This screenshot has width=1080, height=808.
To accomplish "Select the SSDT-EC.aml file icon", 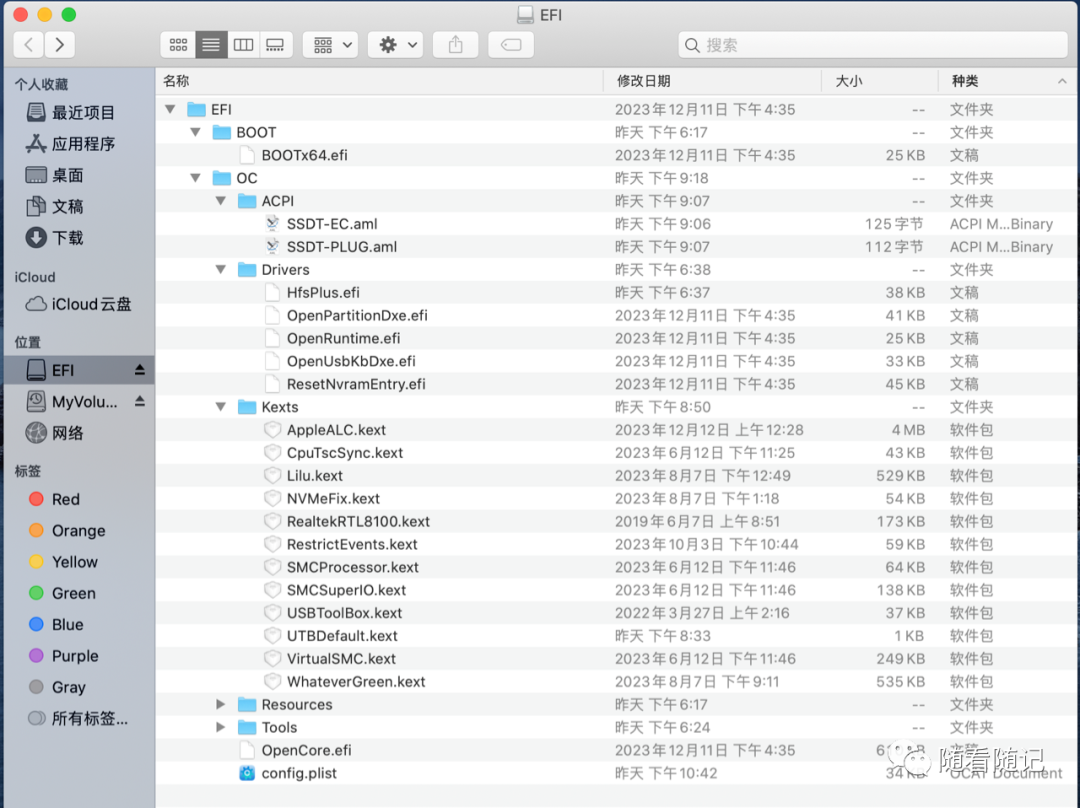I will point(273,223).
